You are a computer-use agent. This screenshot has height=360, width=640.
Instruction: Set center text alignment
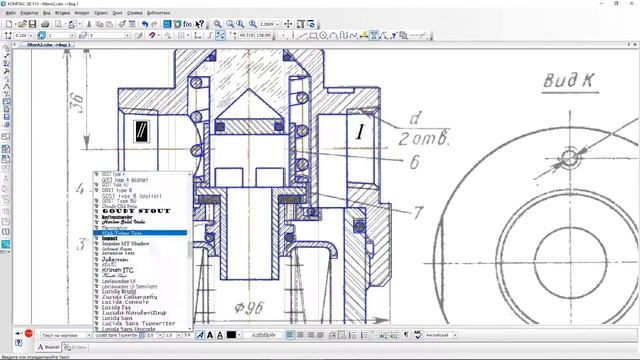(x=300, y=335)
